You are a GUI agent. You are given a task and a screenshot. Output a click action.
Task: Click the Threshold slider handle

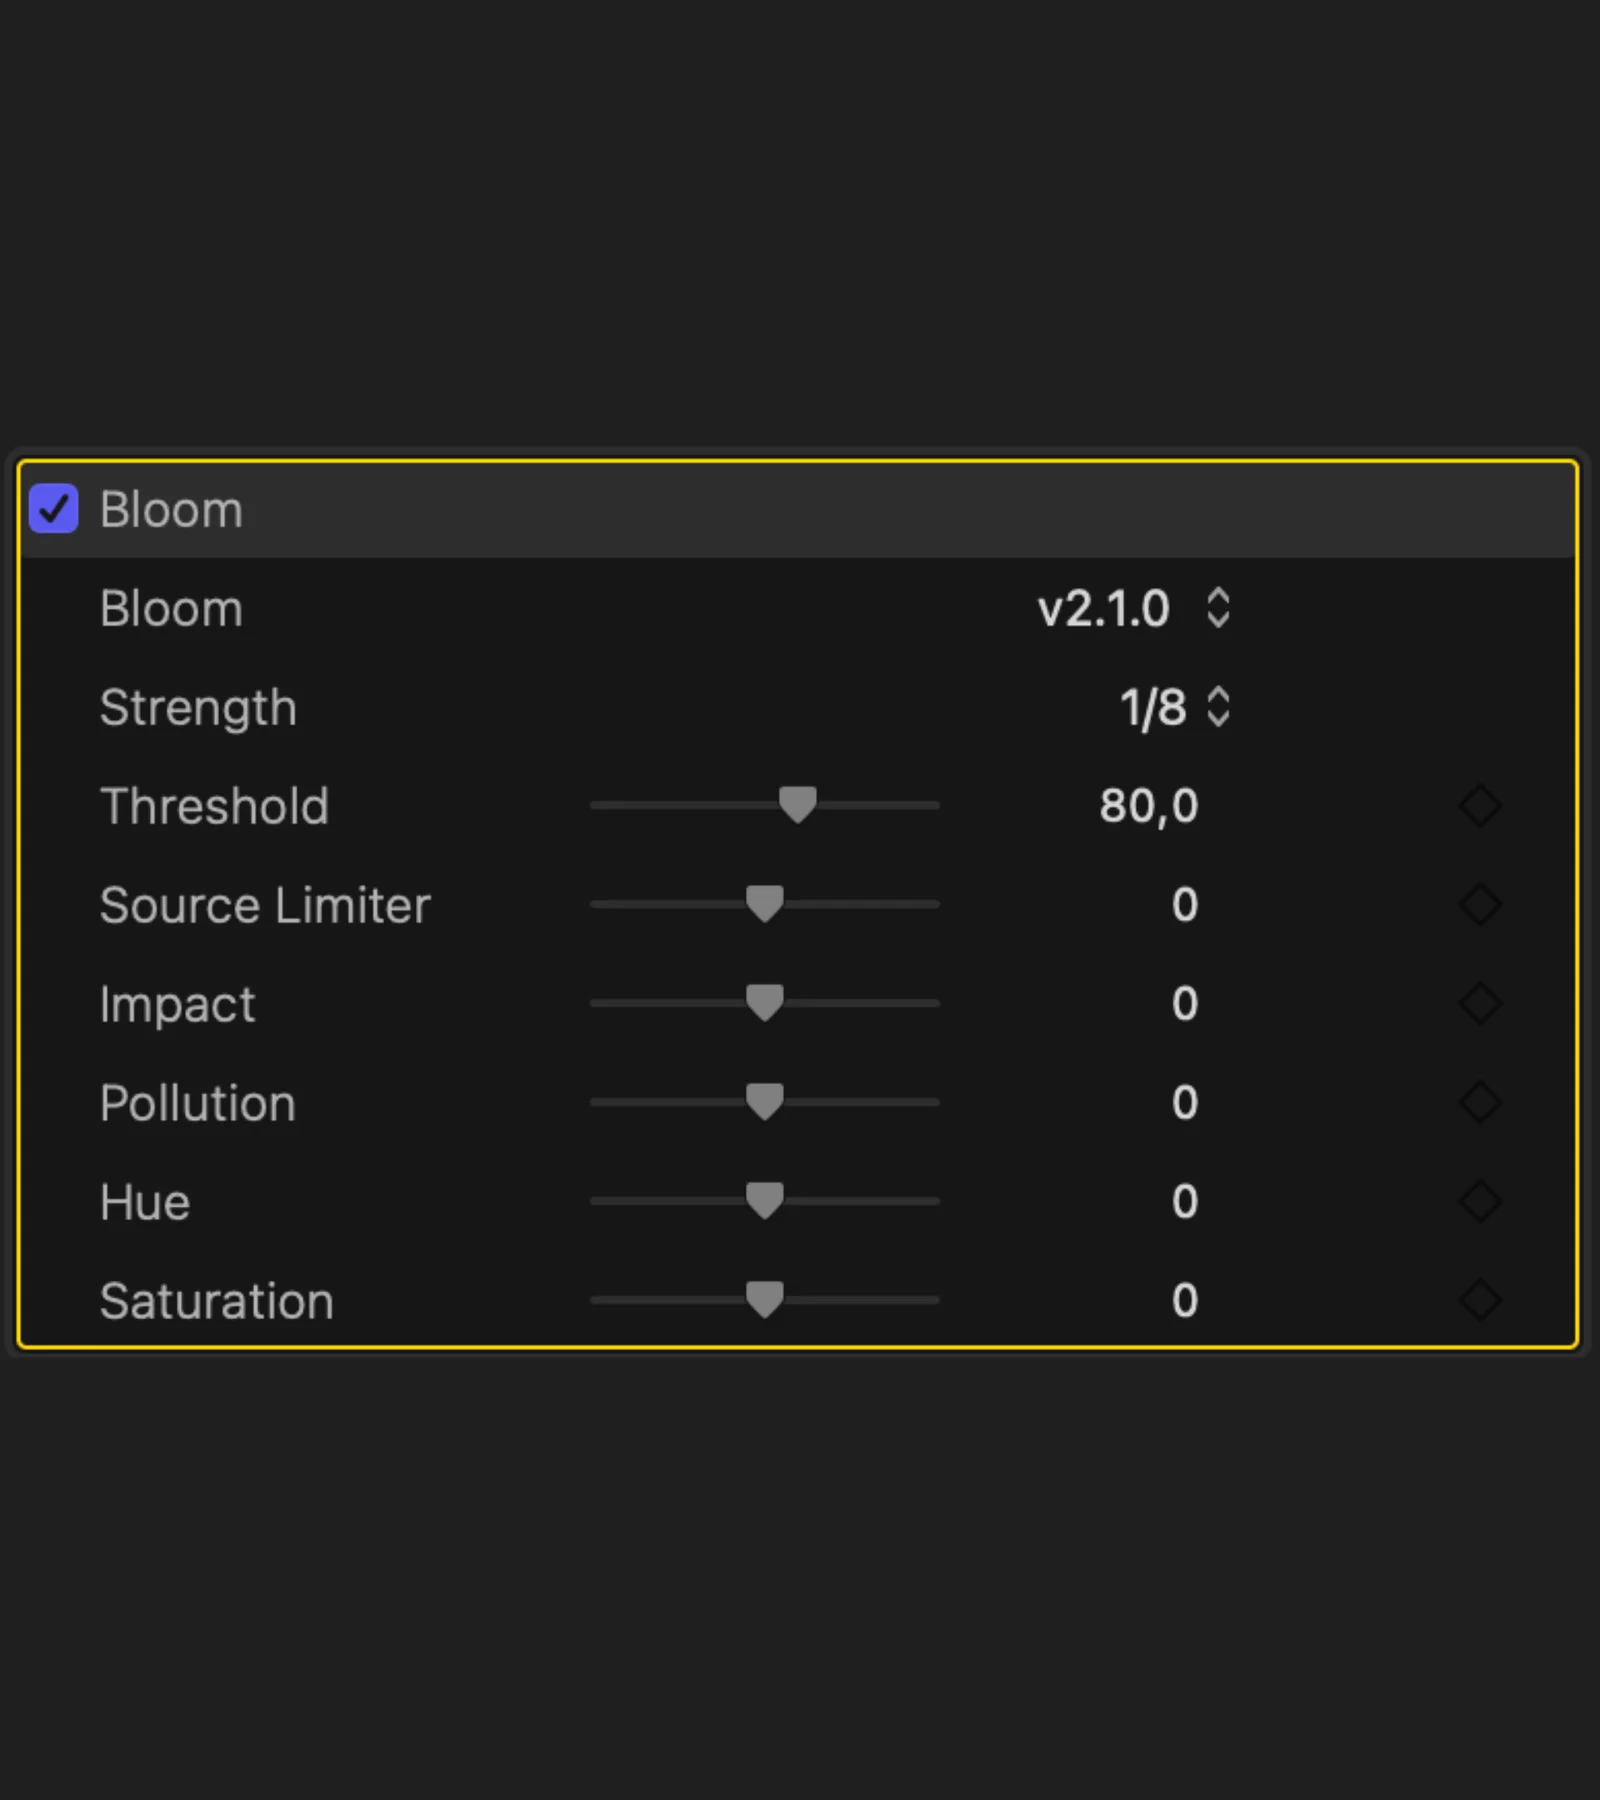point(797,804)
